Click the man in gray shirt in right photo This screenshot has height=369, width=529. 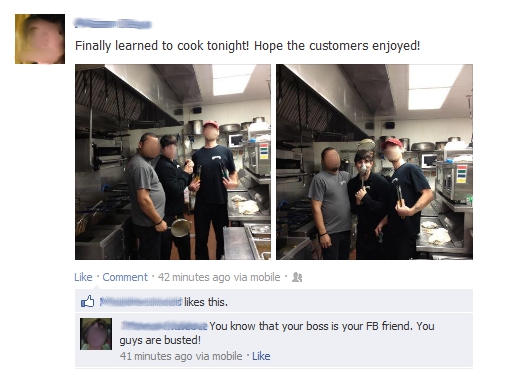330,202
